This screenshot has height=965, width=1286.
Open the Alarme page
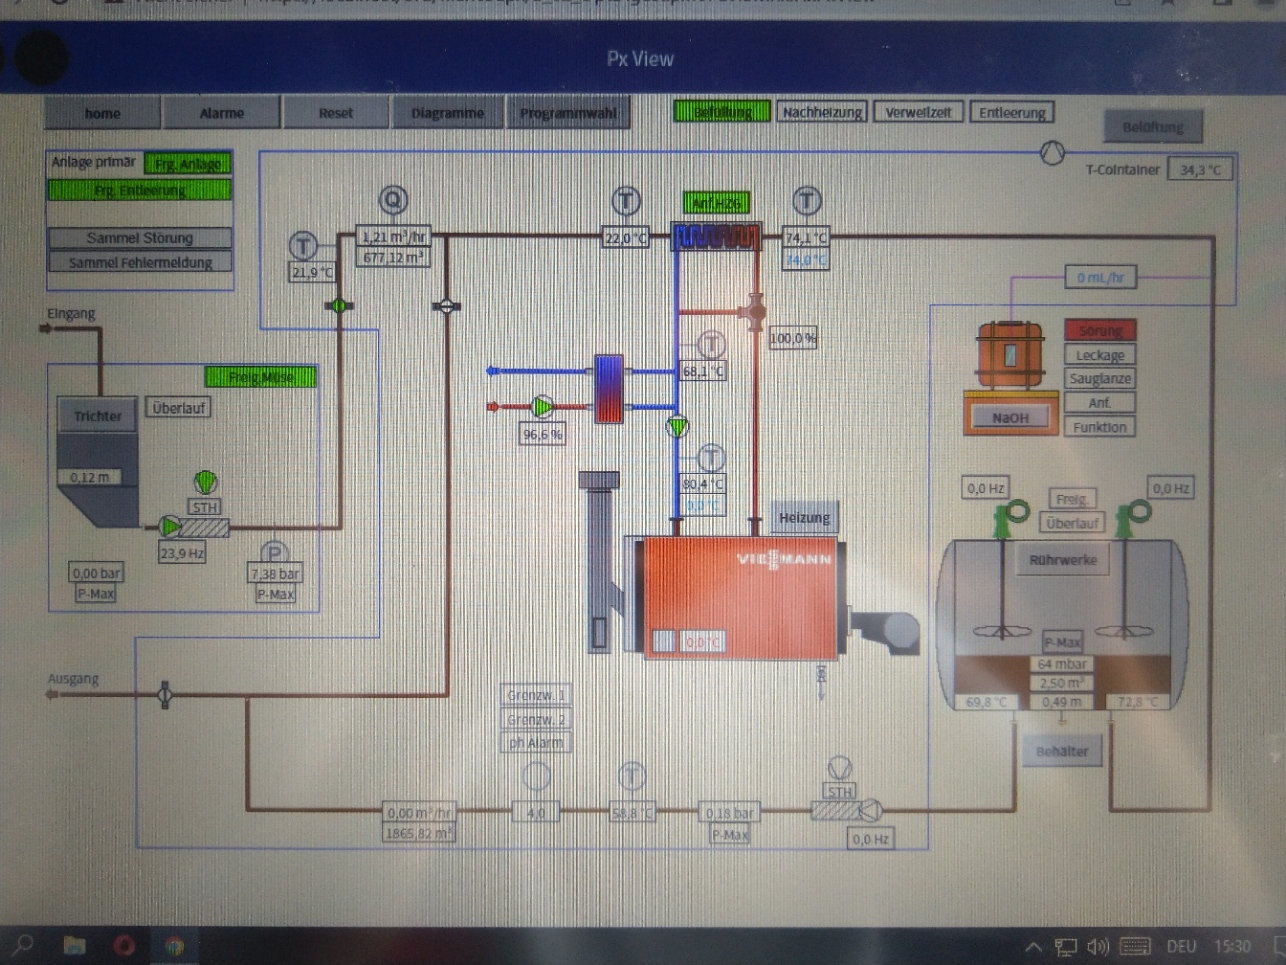(x=221, y=113)
